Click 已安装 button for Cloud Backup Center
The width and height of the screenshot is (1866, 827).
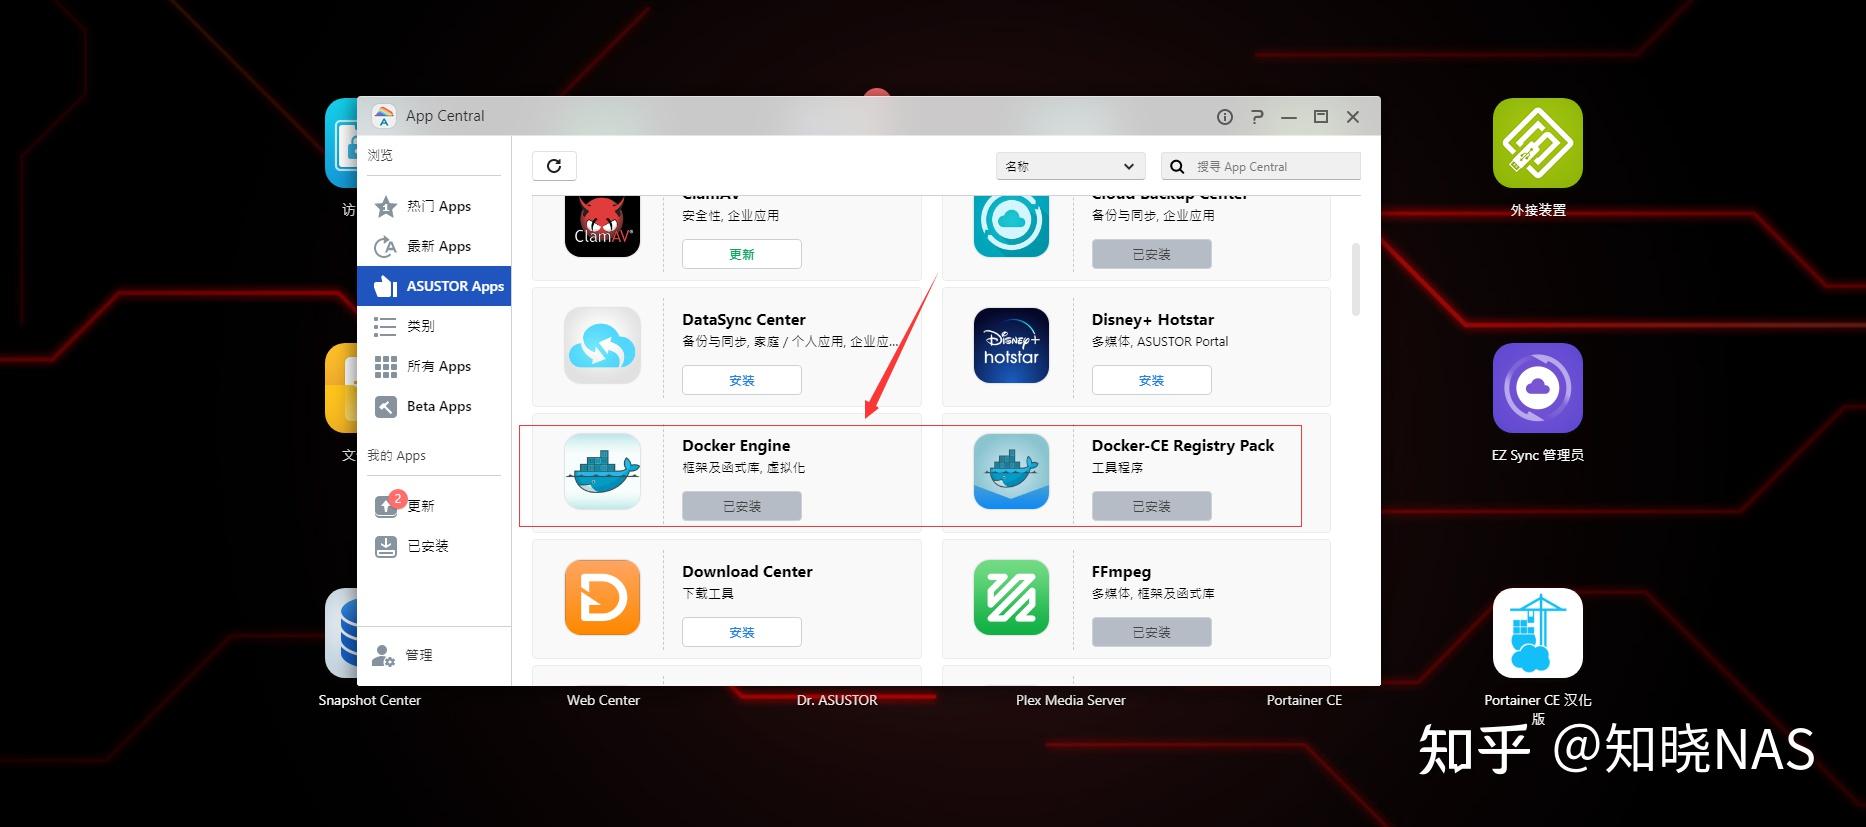click(x=1152, y=254)
